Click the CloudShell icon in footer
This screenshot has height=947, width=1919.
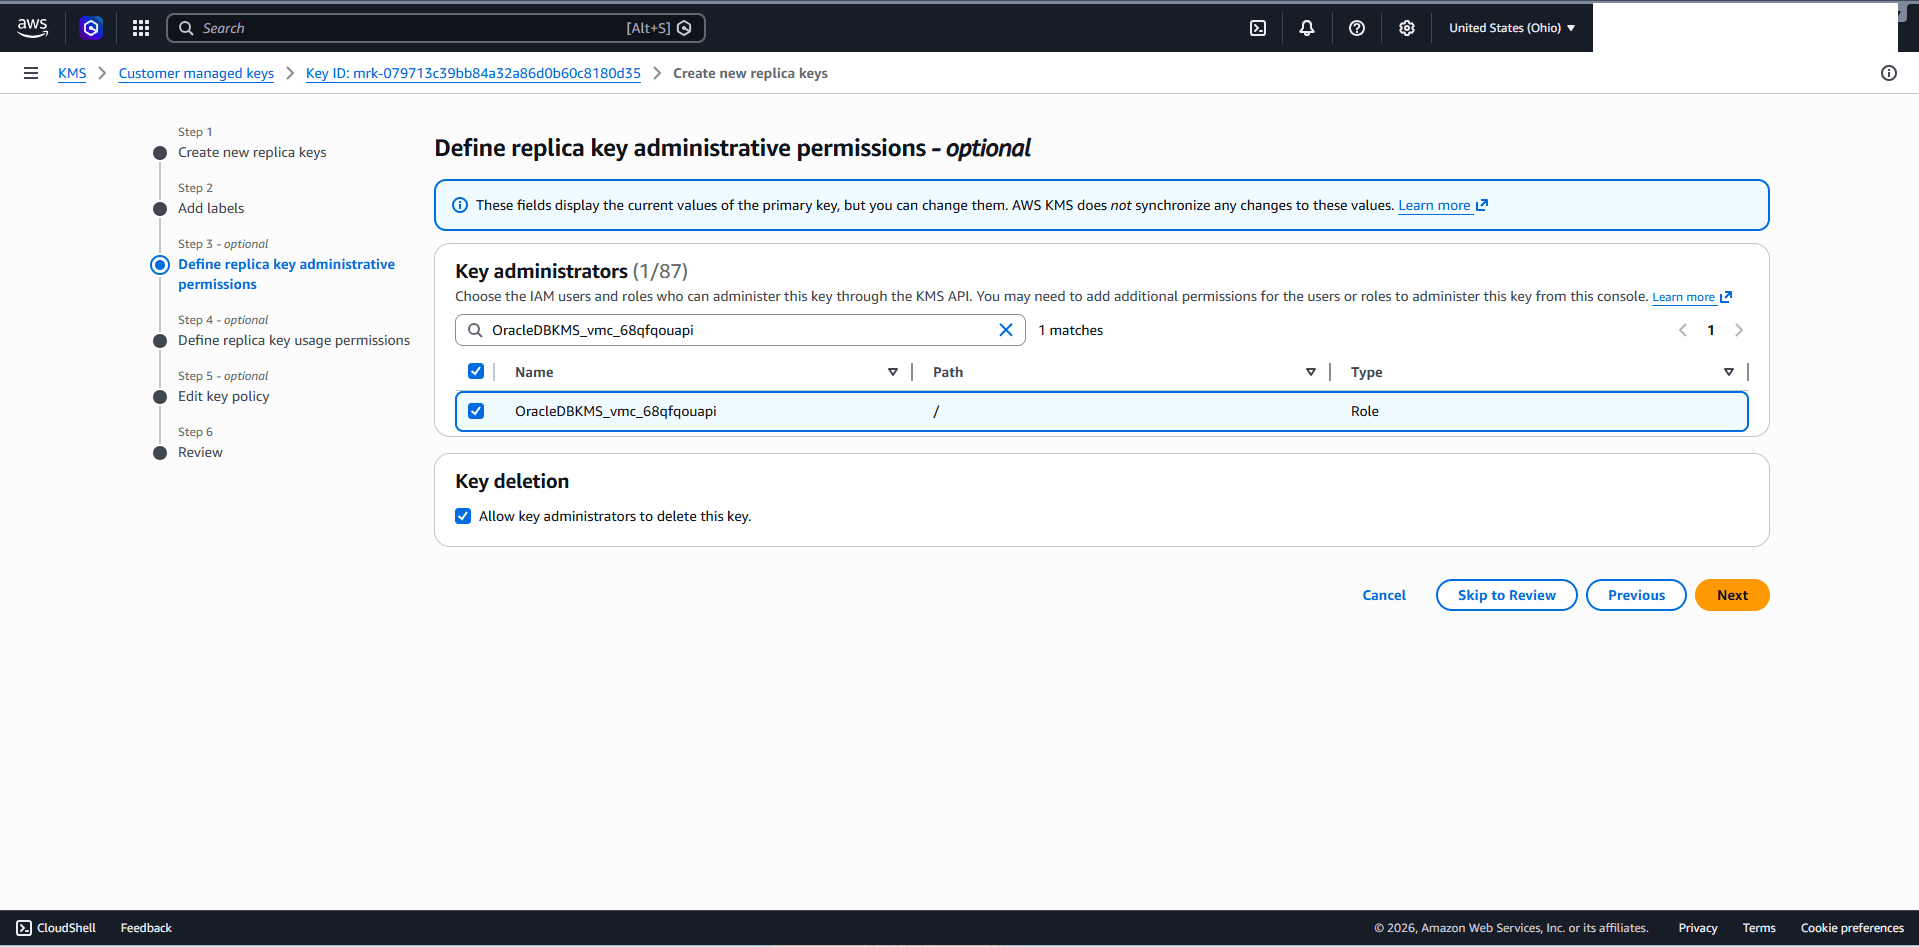(24, 928)
